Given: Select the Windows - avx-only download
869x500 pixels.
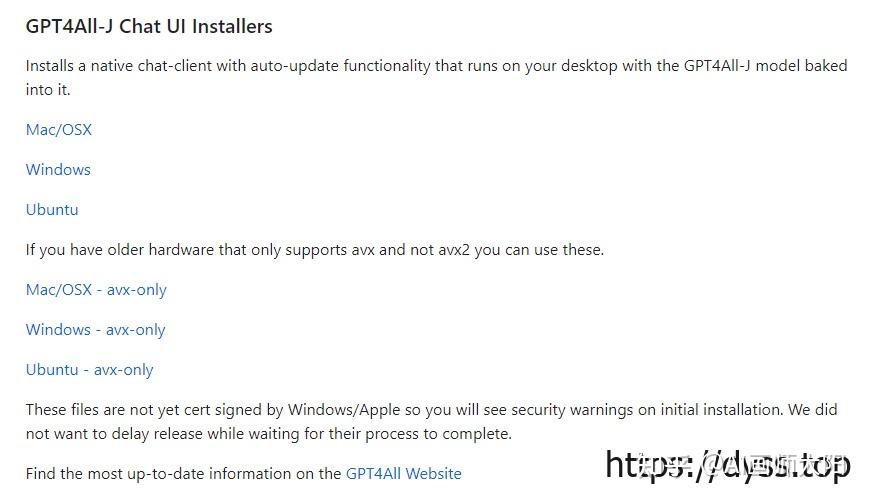Looking at the screenshot, I should [x=96, y=330].
